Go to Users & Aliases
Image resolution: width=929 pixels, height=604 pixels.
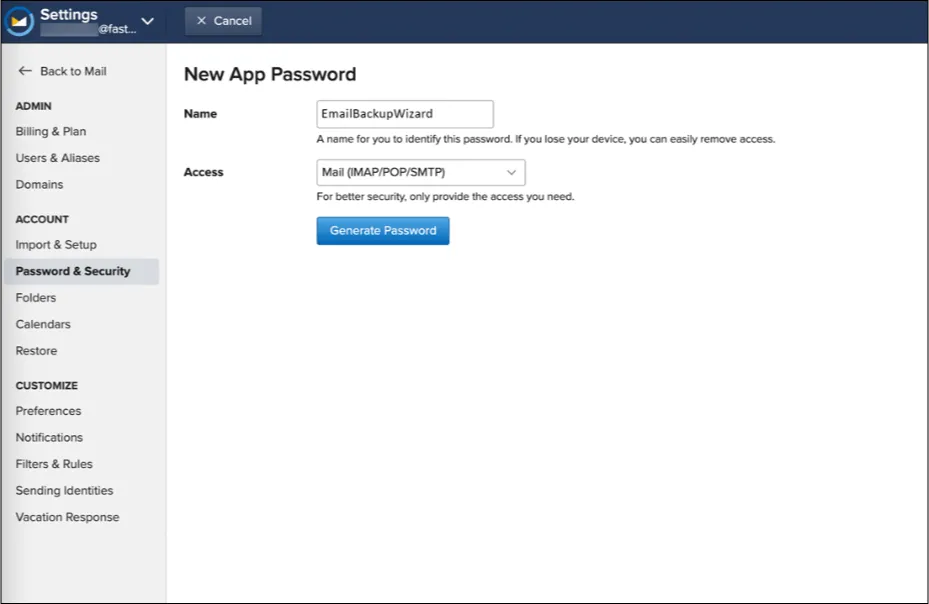57,158
